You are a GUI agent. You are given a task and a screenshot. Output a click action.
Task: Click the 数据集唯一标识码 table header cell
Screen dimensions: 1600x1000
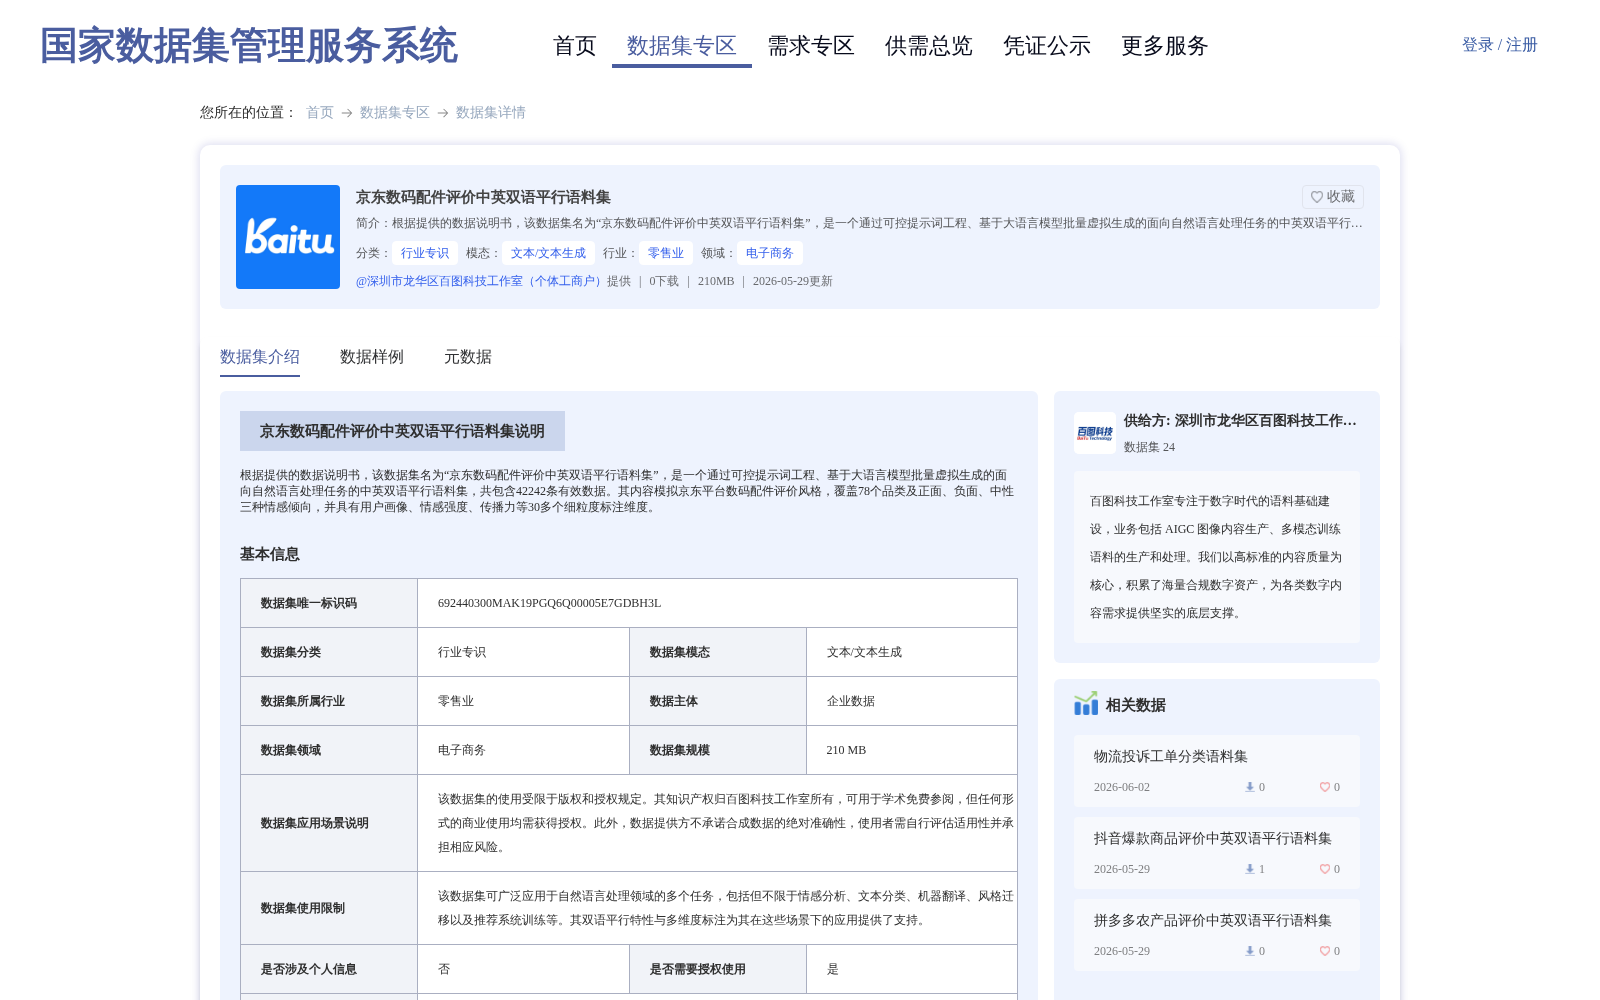pyautogui.click(x=329, y=603)
